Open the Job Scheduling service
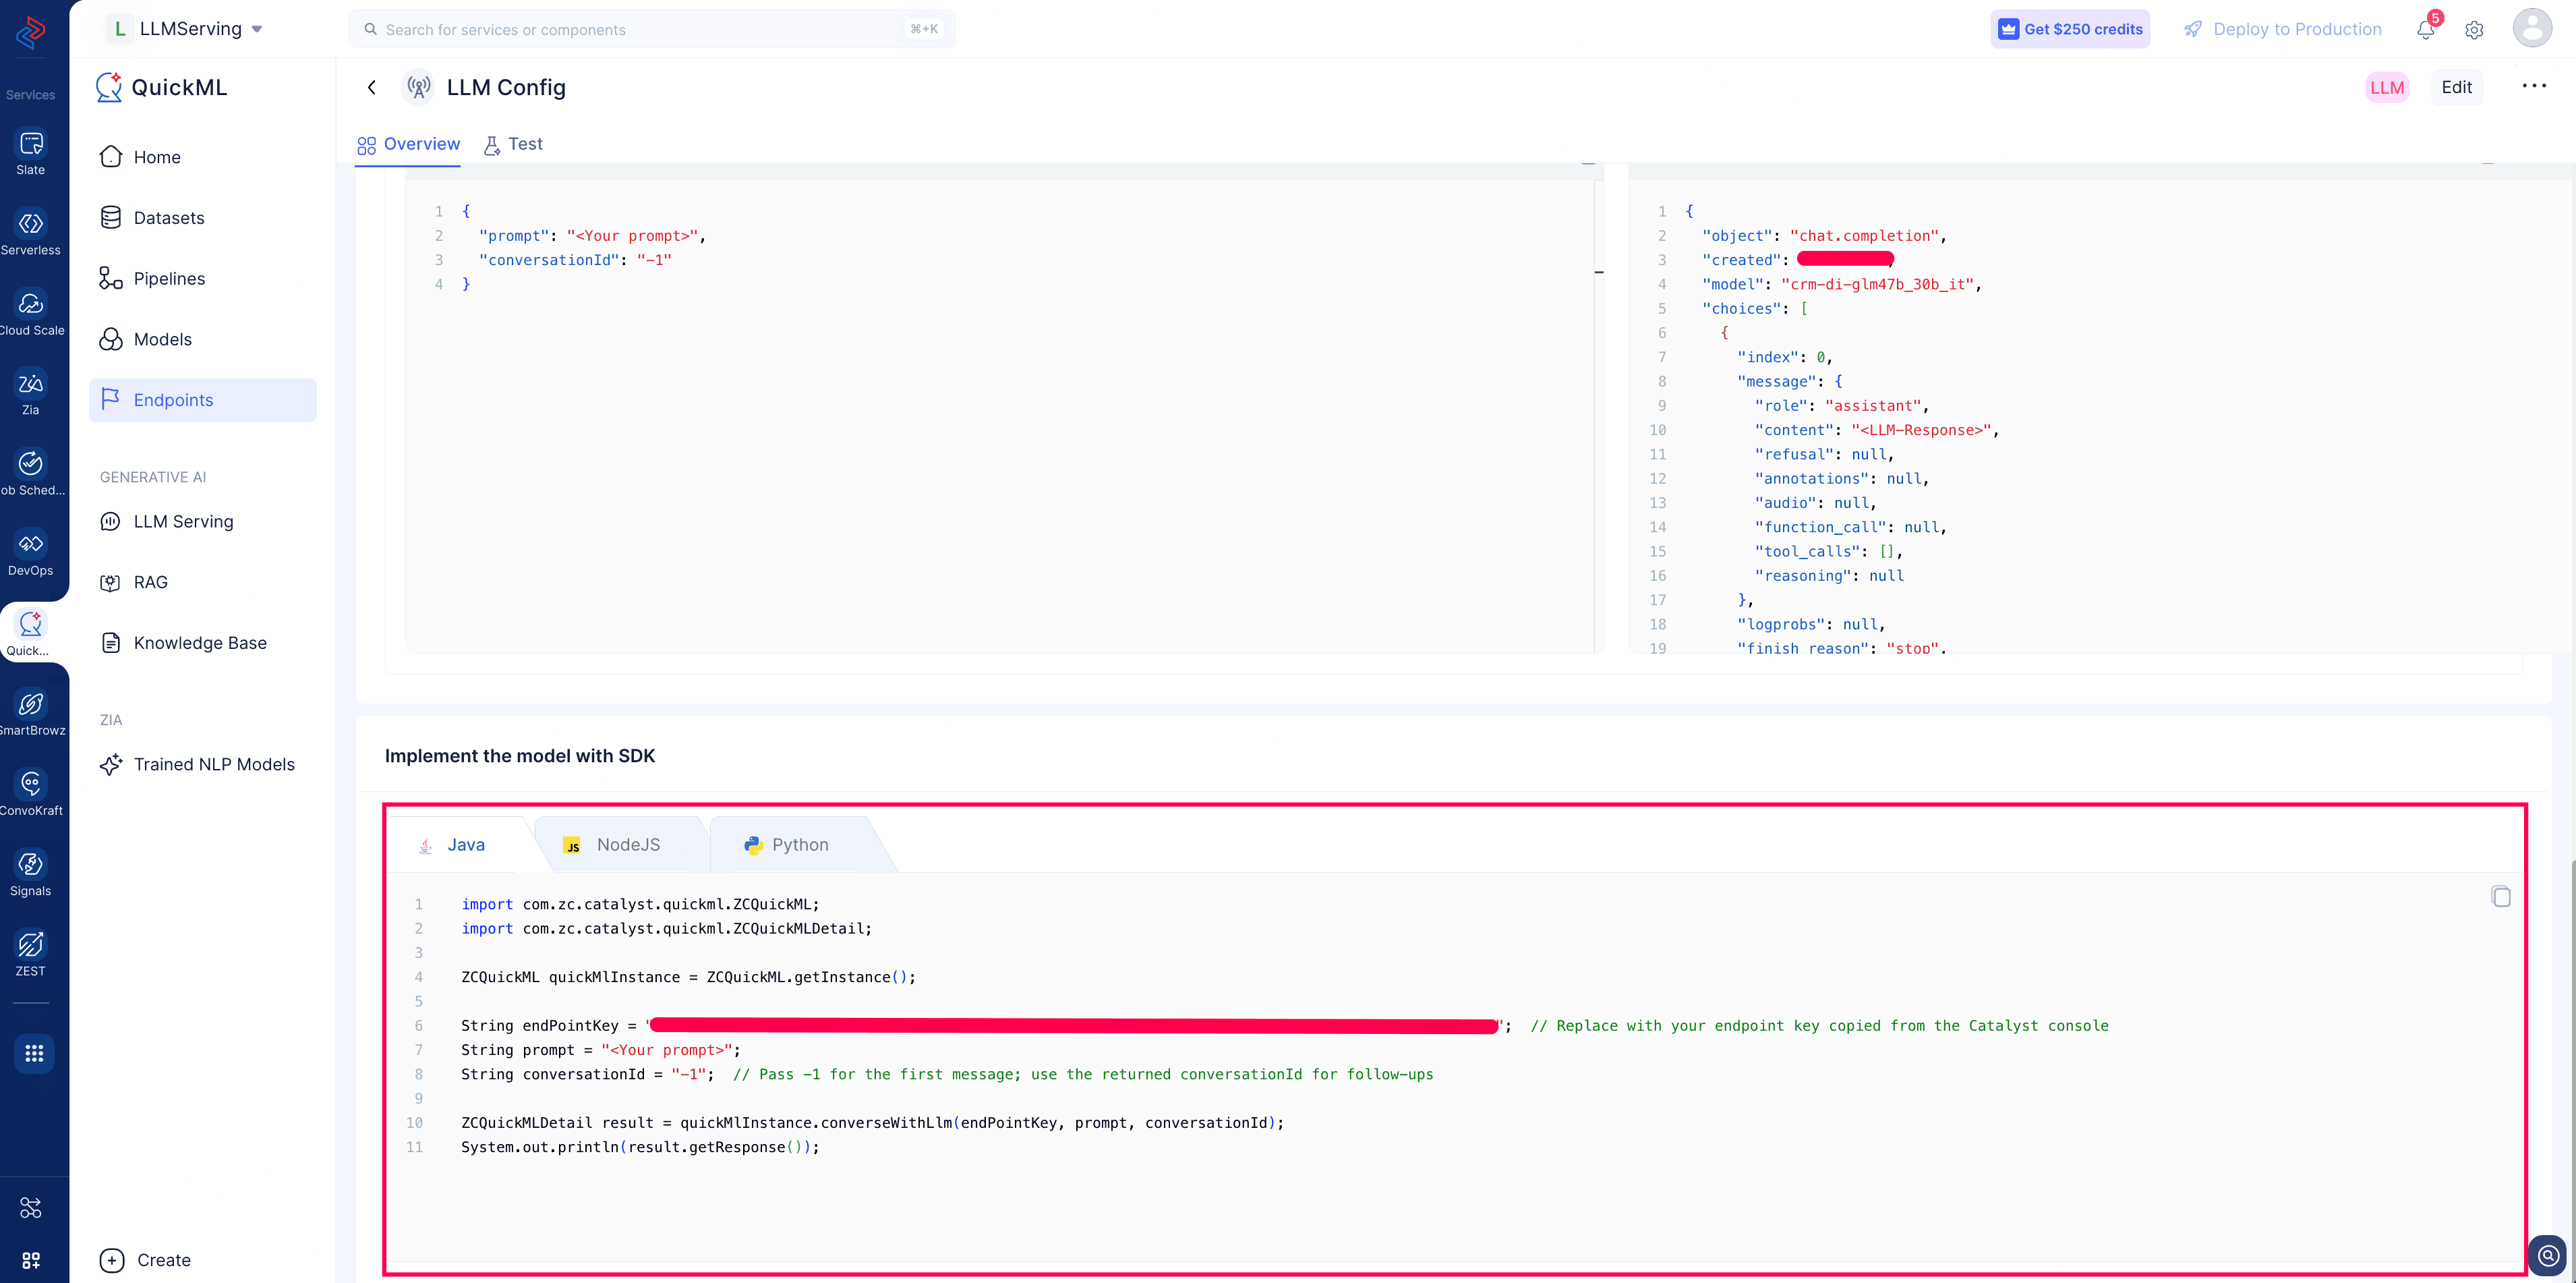The image size is (2576, 1283). click(x=31, y=473)
